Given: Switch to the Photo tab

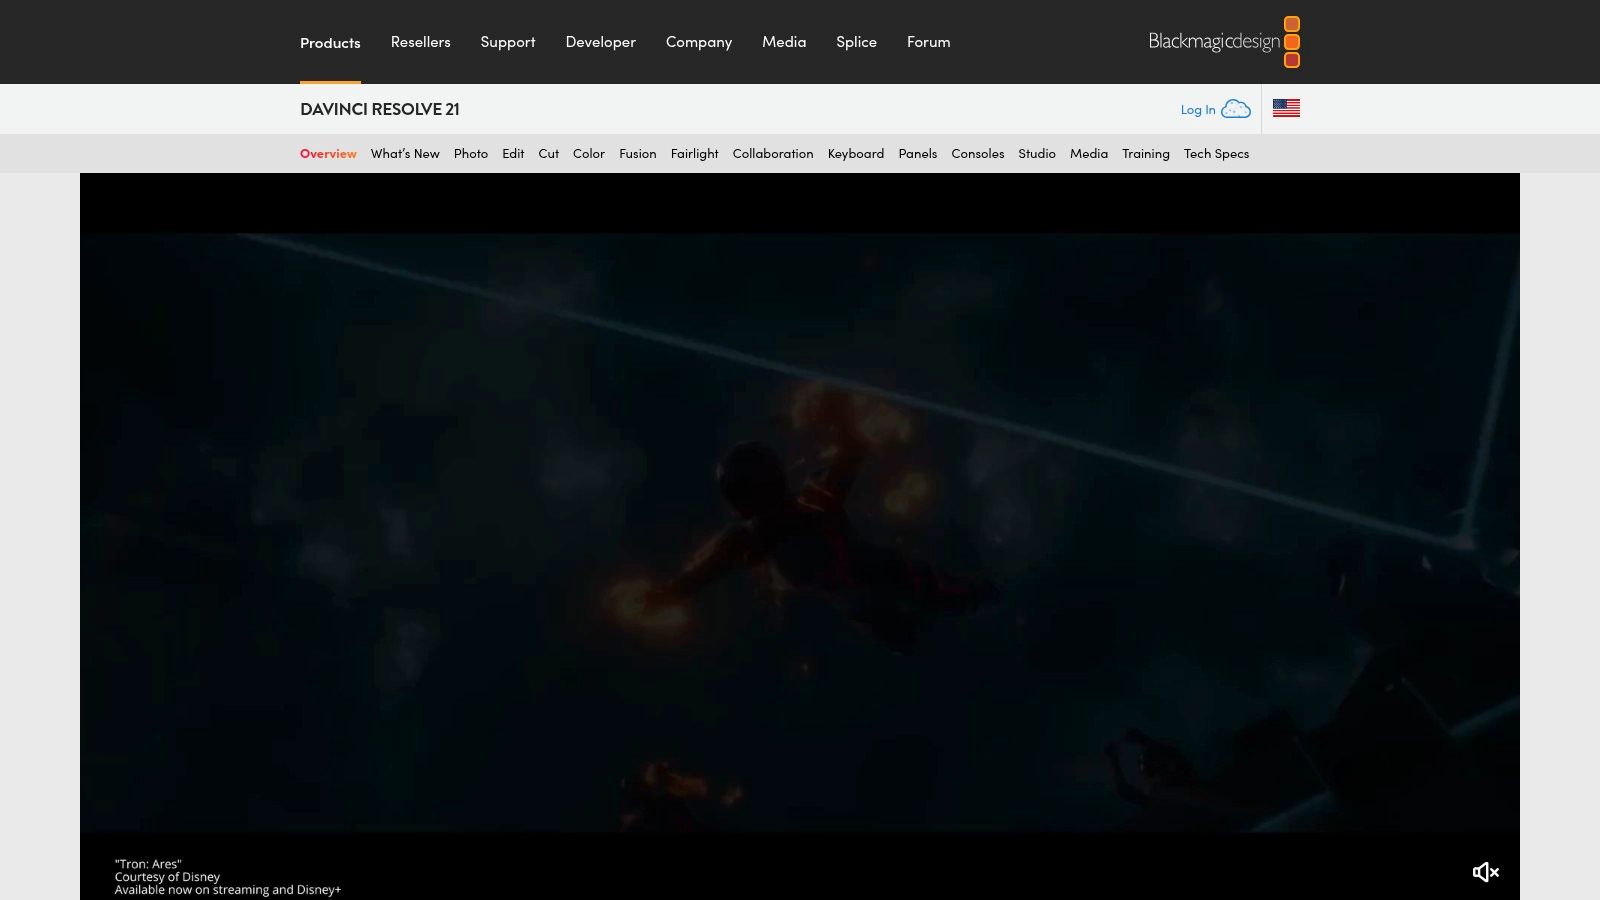Looking at the screenshot, I should 471,154.
